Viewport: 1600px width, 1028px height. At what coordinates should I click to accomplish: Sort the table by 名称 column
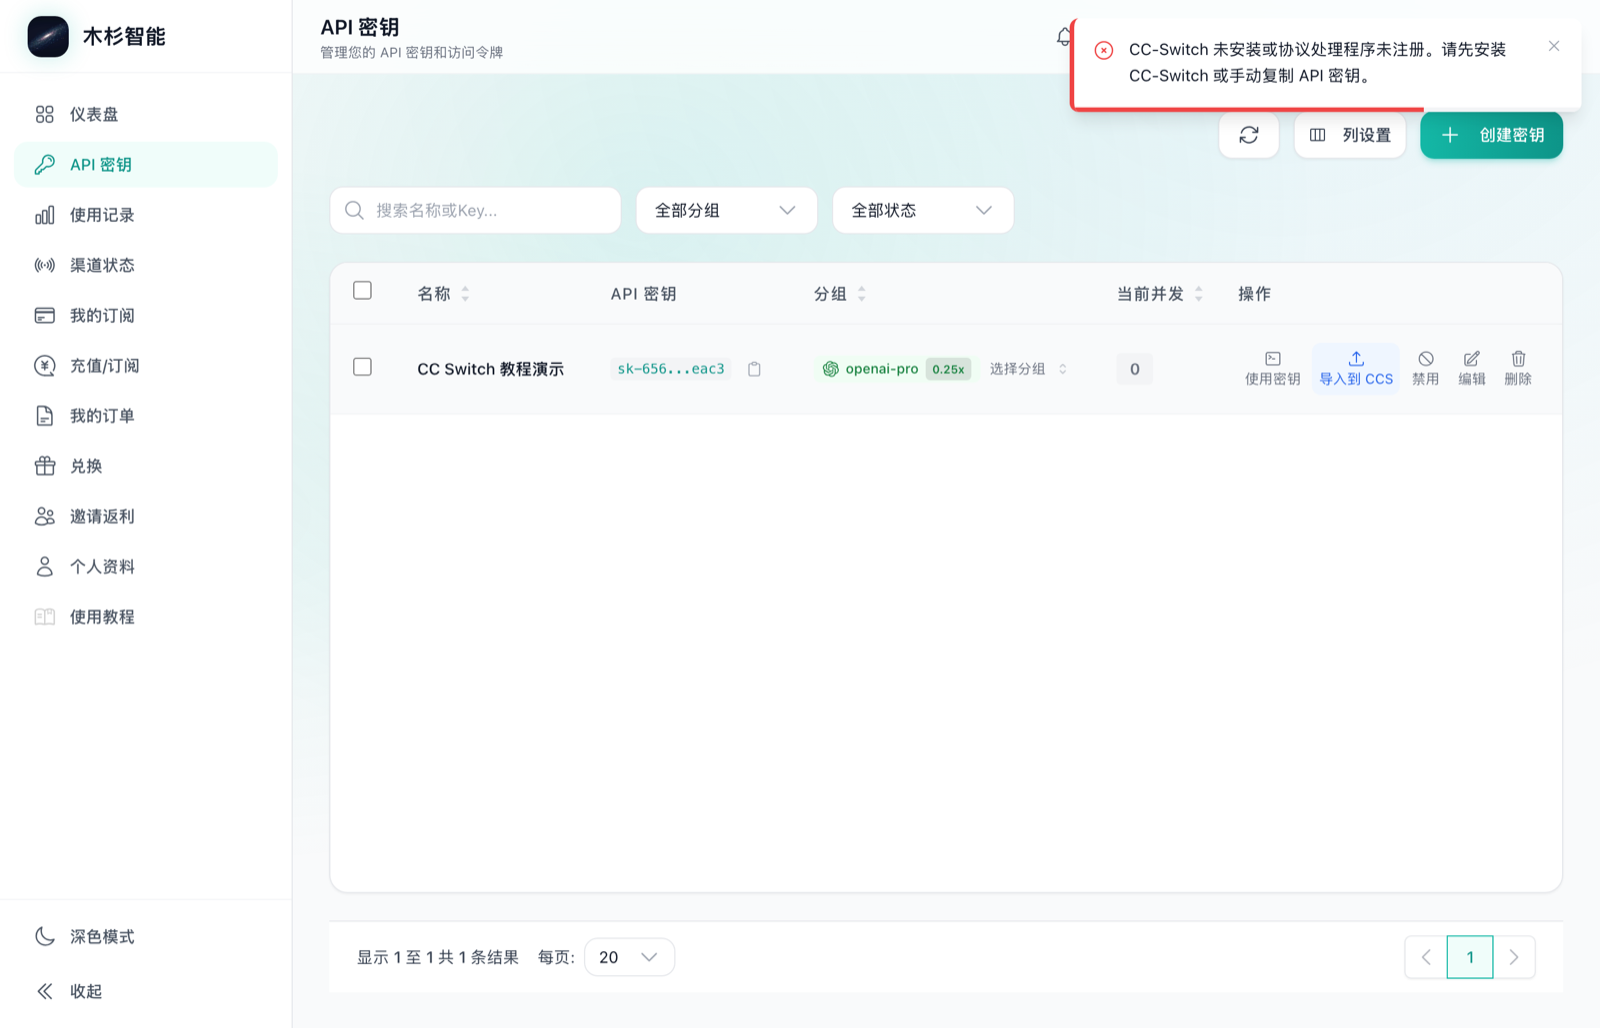click(443, 293)
